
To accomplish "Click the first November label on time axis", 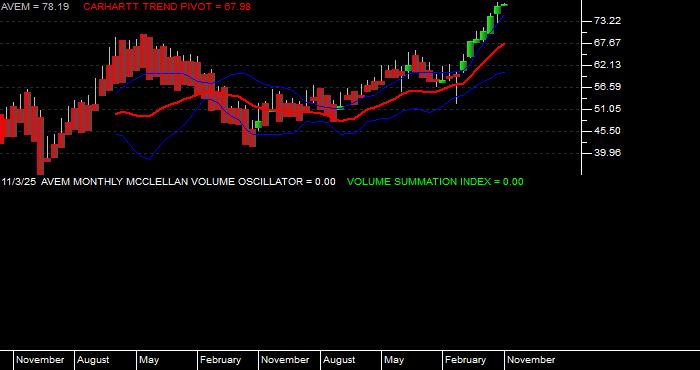I will tap(40, 360).
